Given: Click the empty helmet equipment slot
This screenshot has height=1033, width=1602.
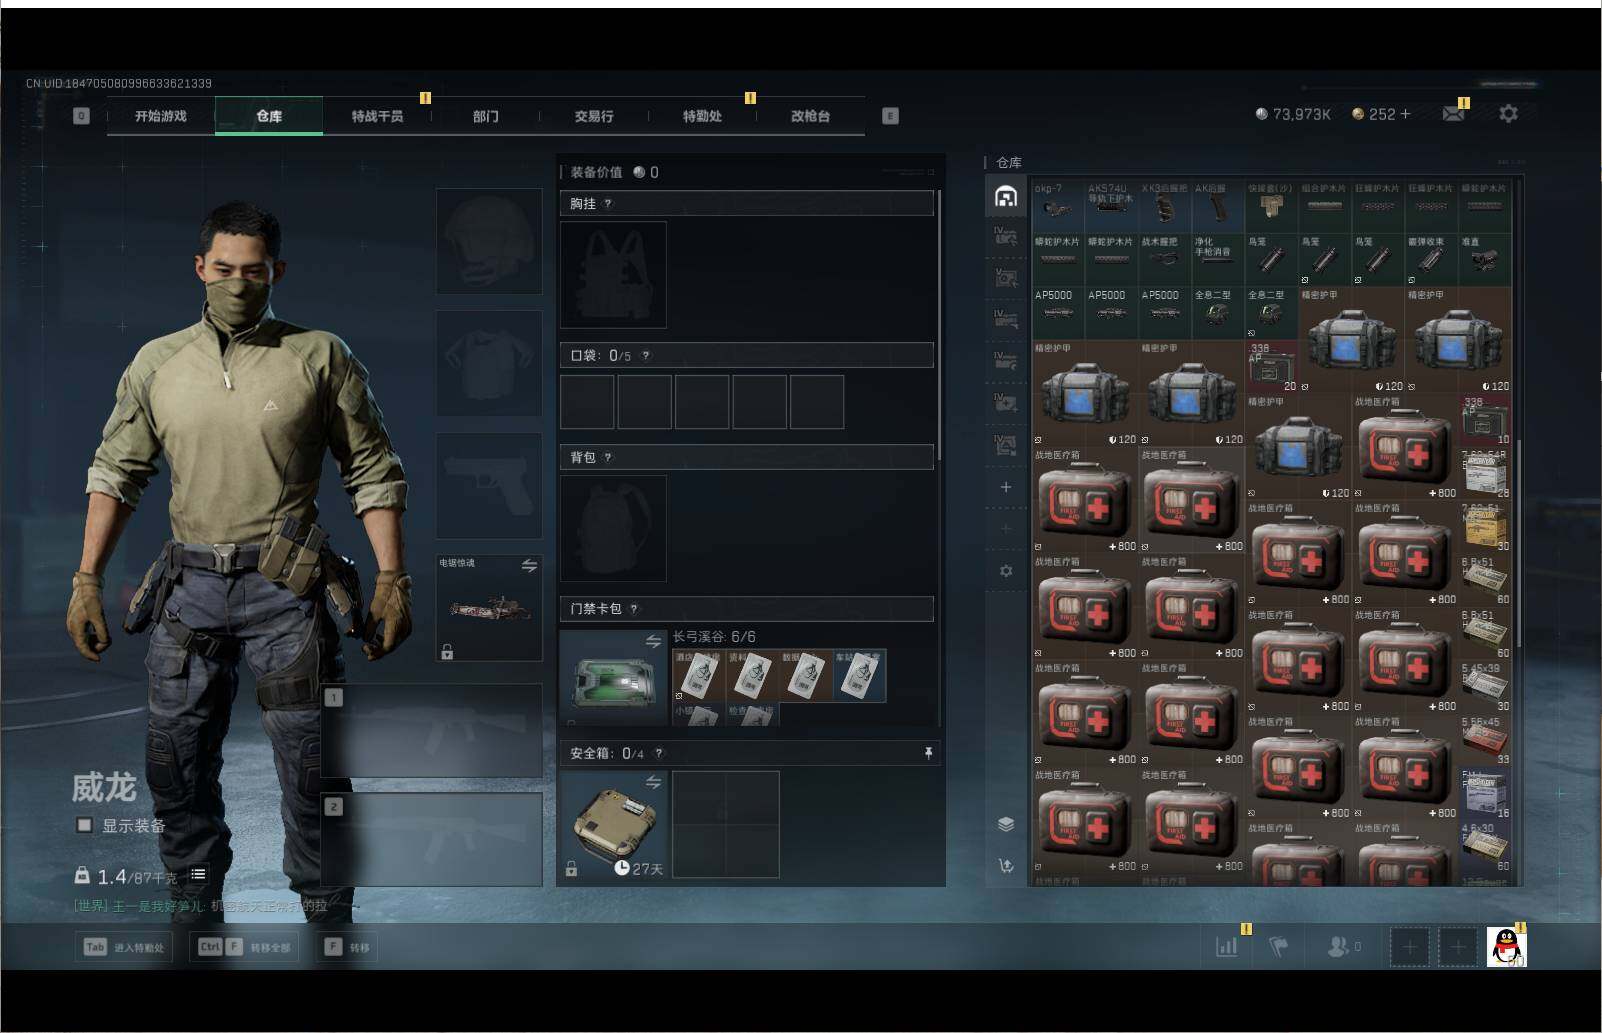Looking at the screenshot, I should tap(489, 241).
